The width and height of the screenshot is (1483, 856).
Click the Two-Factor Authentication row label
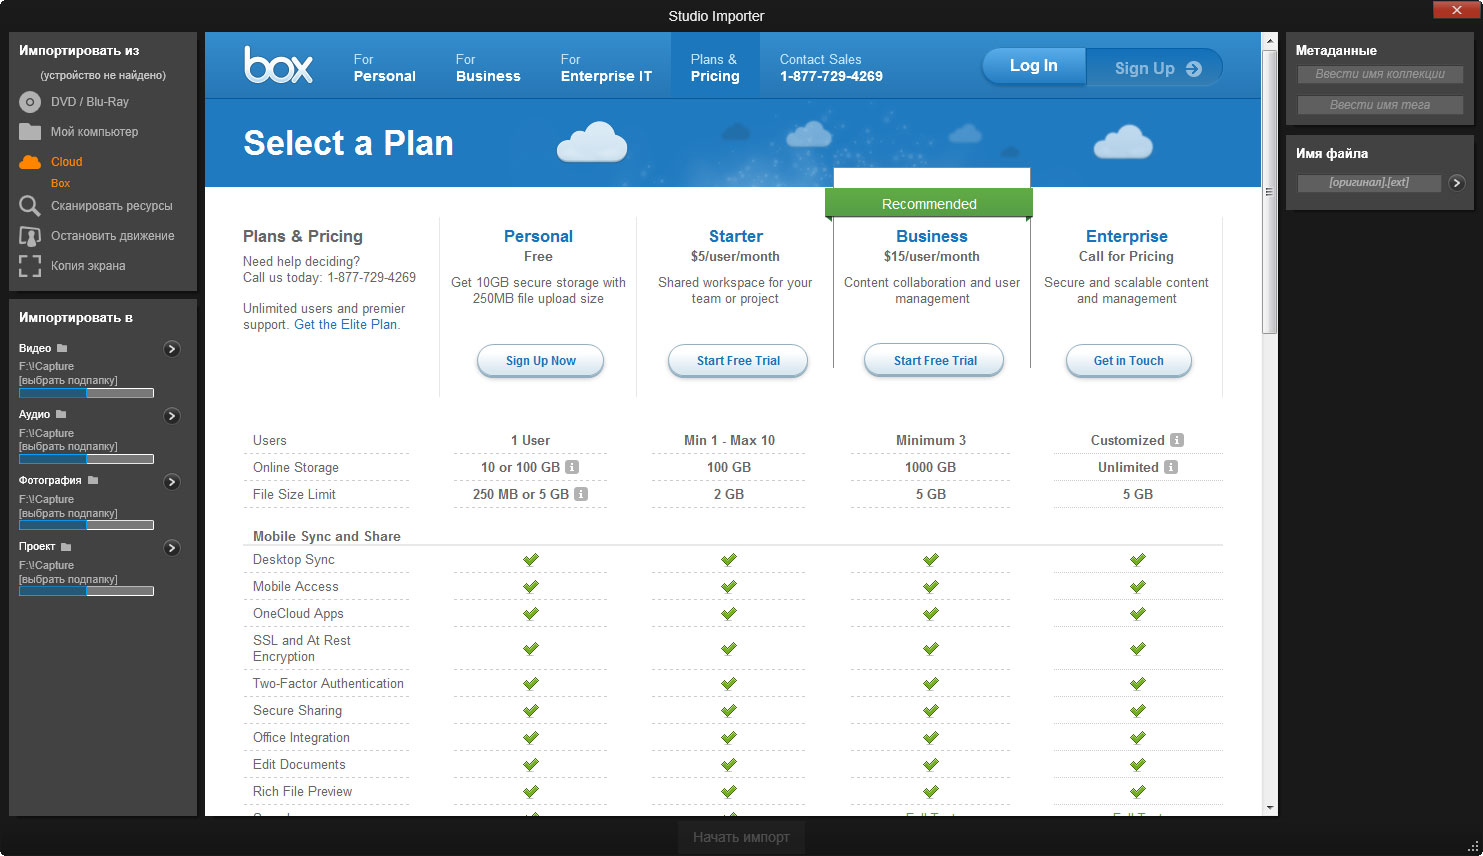point(328,684)
